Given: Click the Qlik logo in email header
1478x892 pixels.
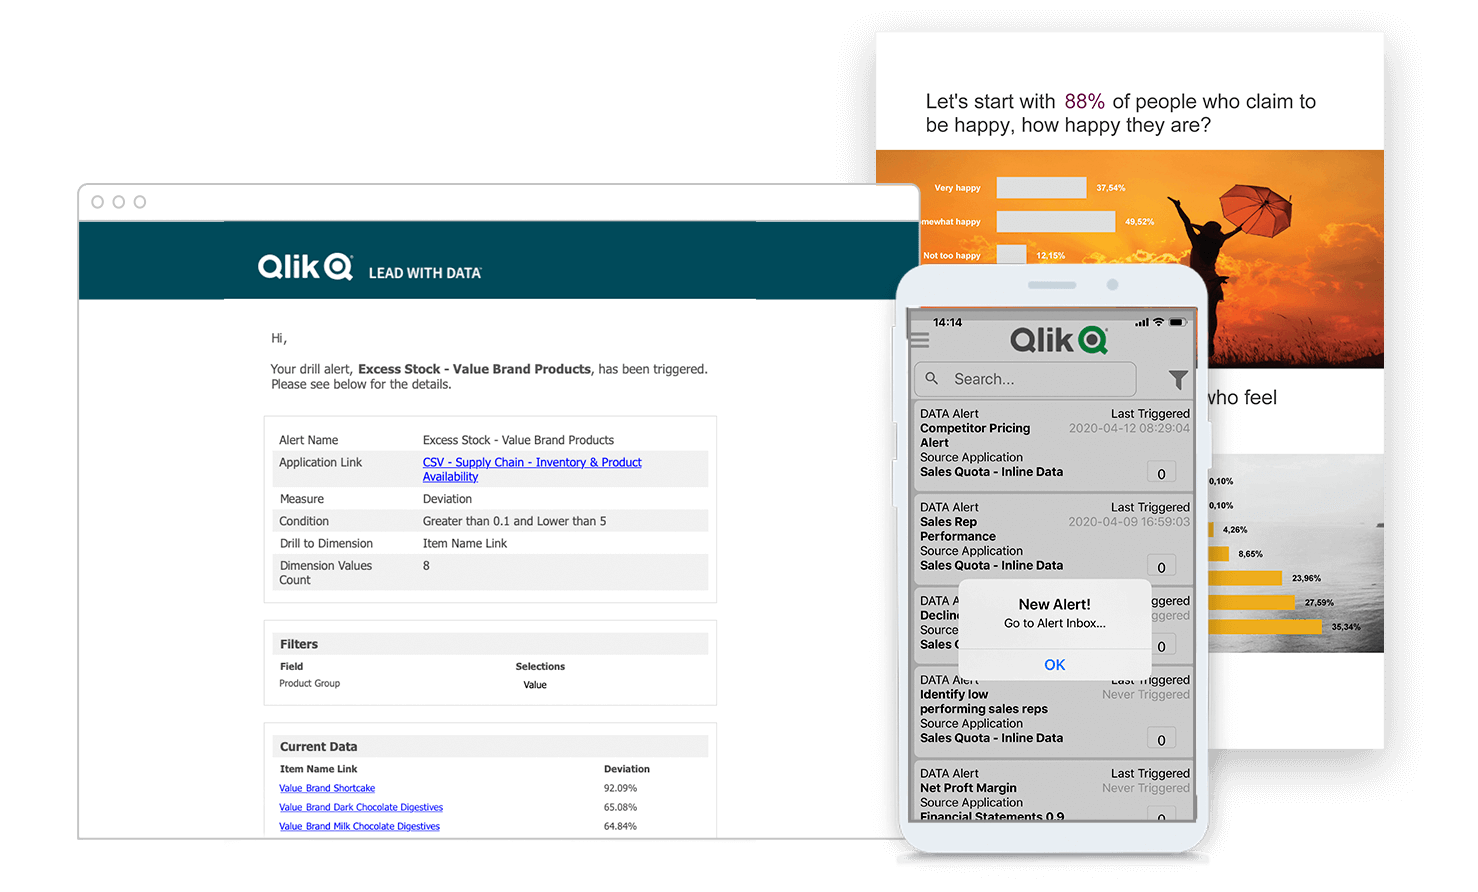Looking at the screenshot, I should point(305,267).
